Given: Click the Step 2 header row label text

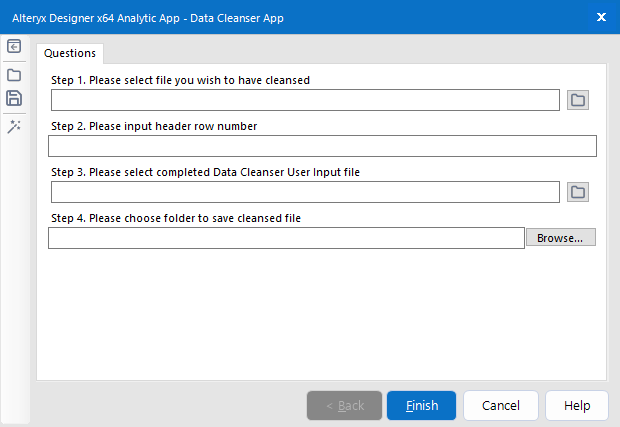Looking at the screenshot, I should pos(154,126).
